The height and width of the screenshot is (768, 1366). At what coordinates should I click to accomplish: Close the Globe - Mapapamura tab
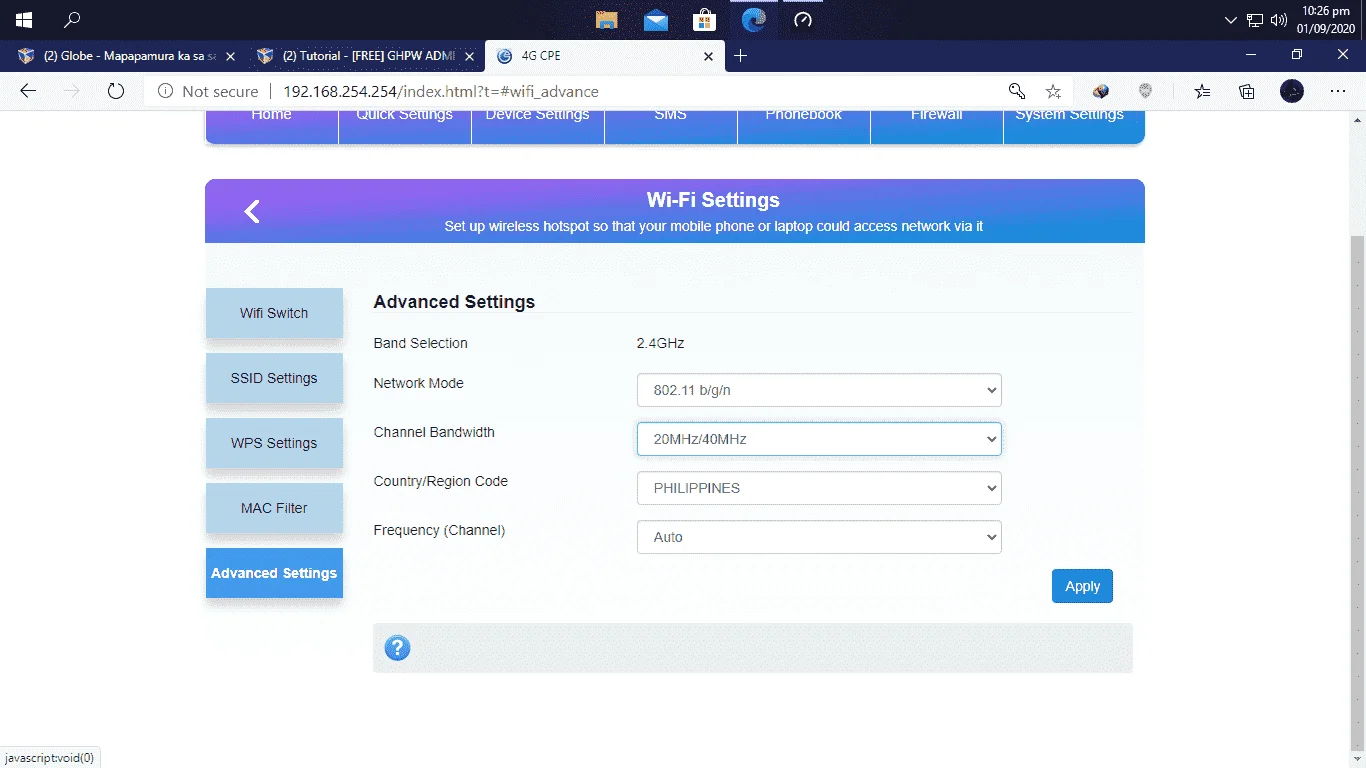(x=231, y=56)
